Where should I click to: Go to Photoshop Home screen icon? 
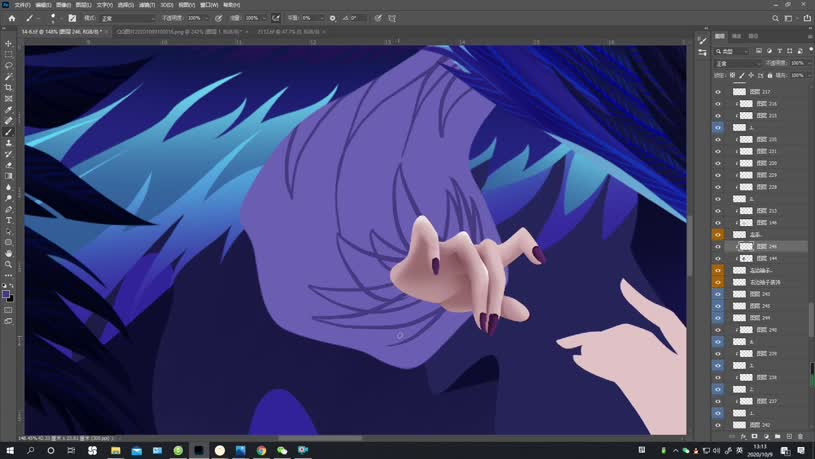coord(11,18)
